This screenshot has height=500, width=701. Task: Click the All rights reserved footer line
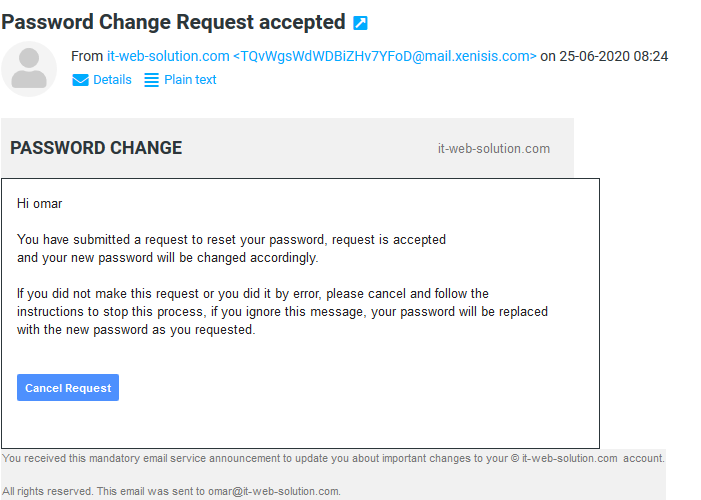(172, 491)
